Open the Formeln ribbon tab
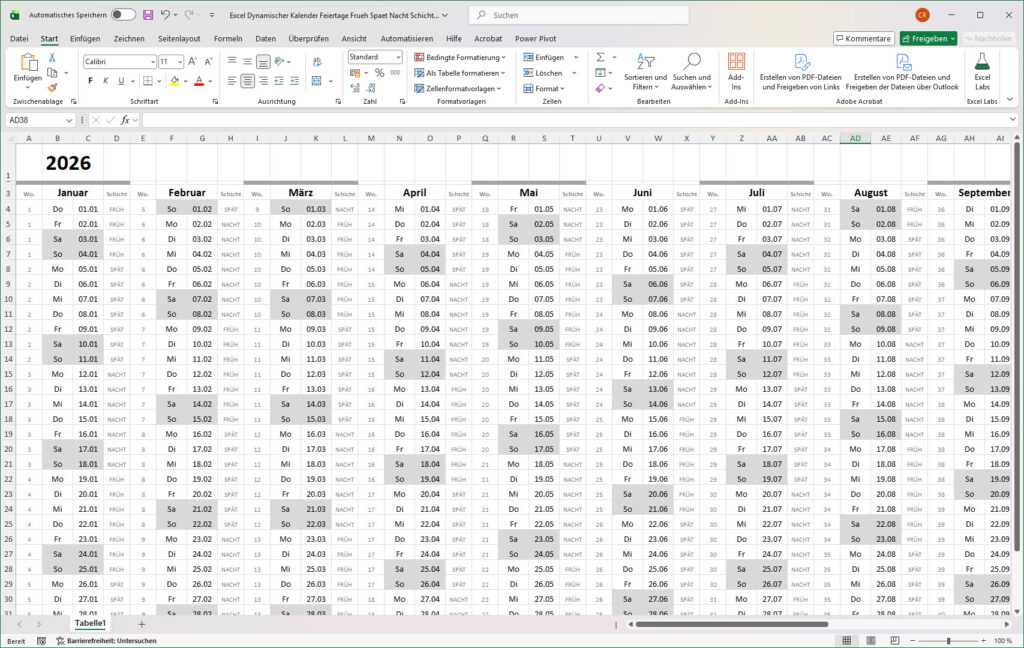 pyautogui.click(x=228, y=38)
